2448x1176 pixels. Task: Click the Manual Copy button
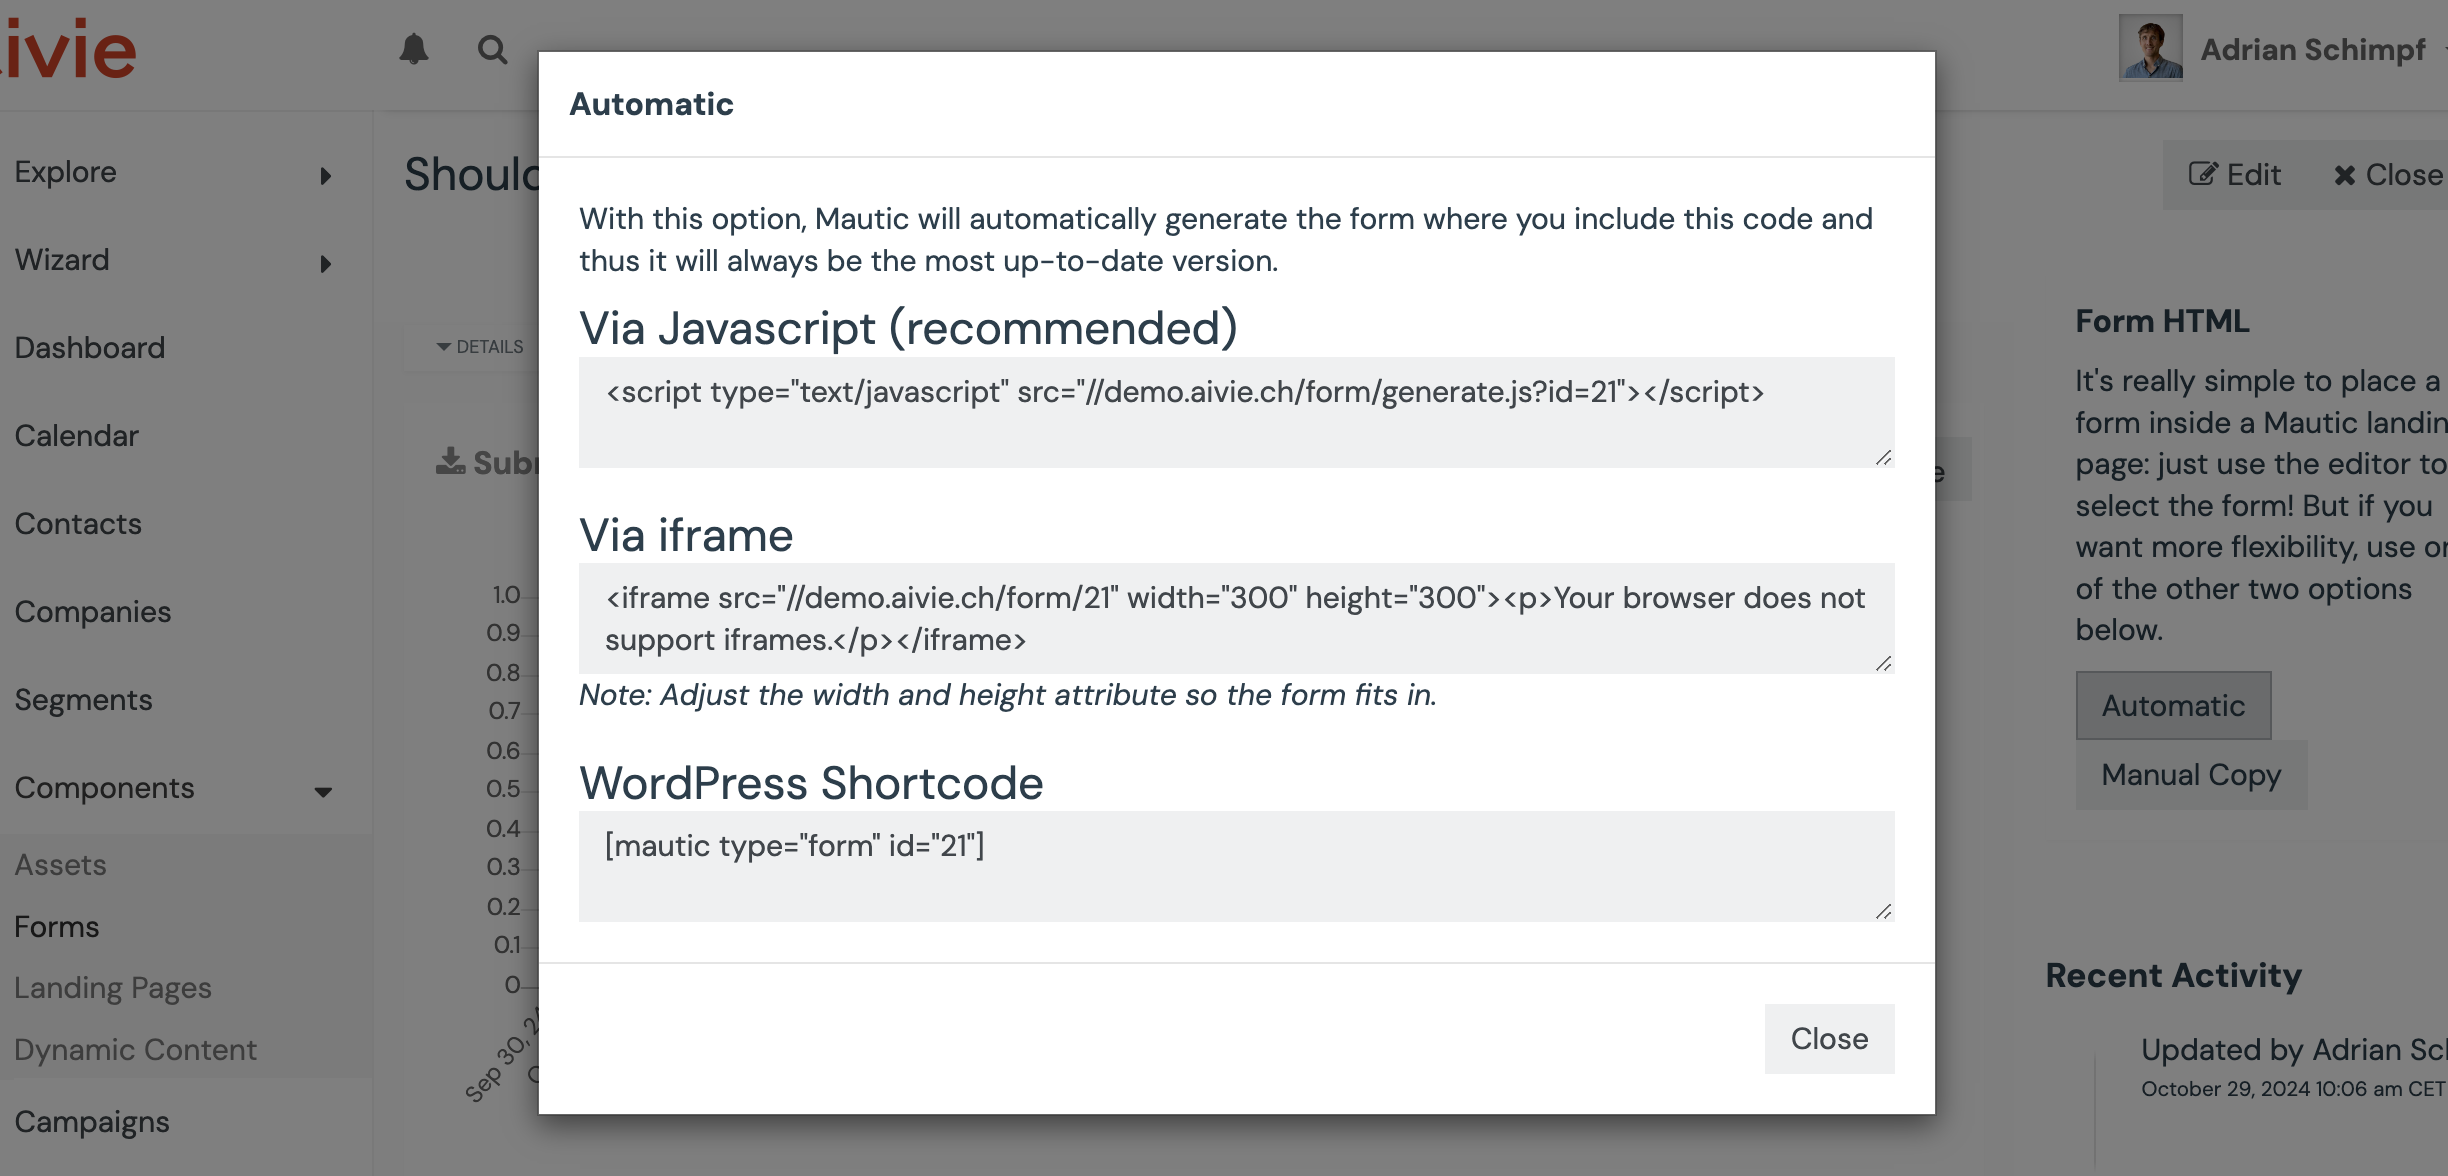coord(2190,775)
